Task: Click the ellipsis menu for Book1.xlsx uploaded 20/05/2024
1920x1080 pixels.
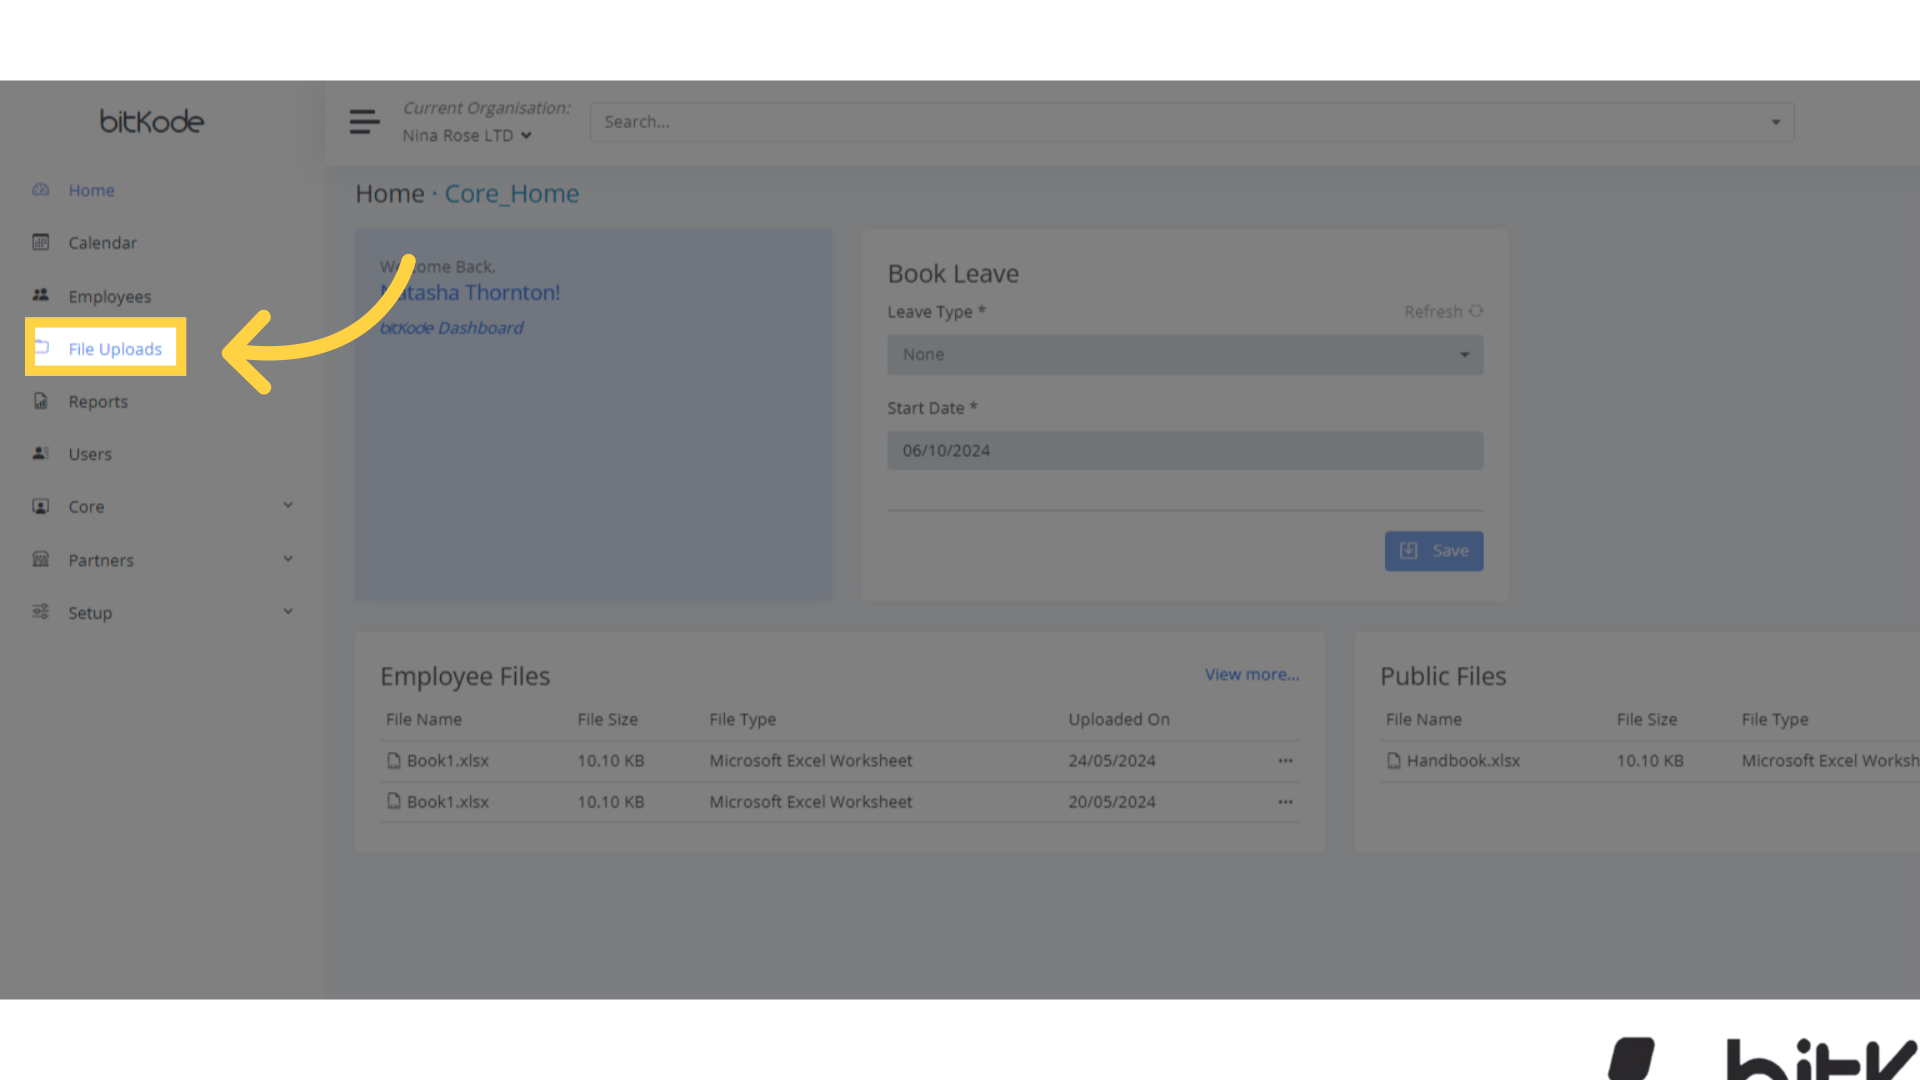Action: [1285, 801]
